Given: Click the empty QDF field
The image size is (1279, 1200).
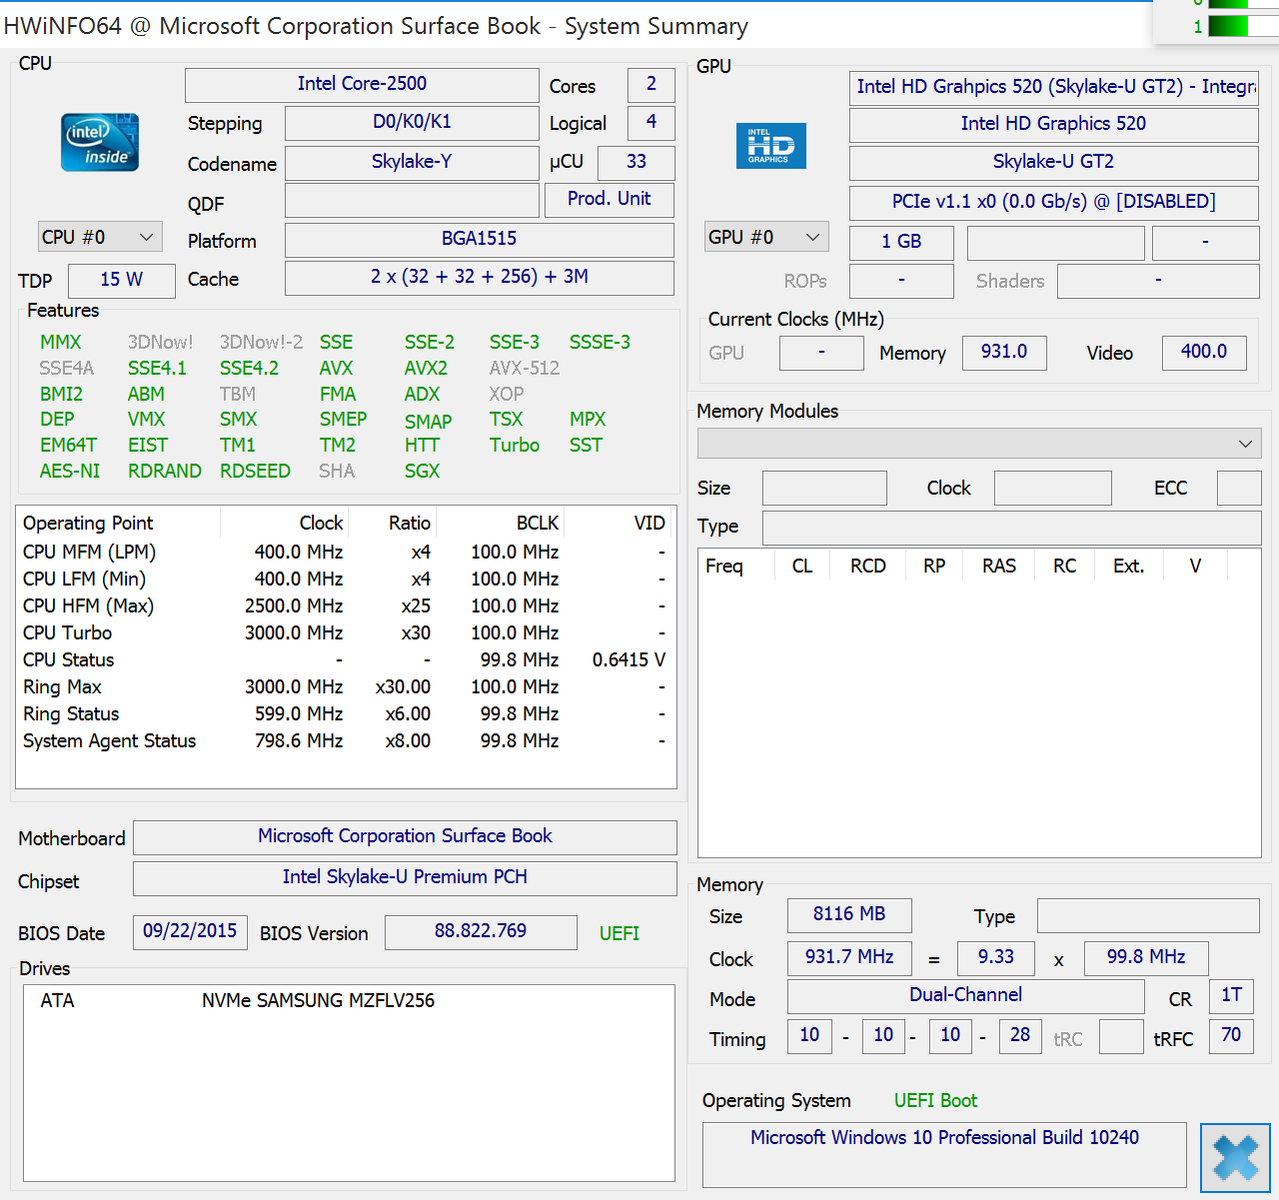Looking at the screenshot, I should tap(412, 200).
